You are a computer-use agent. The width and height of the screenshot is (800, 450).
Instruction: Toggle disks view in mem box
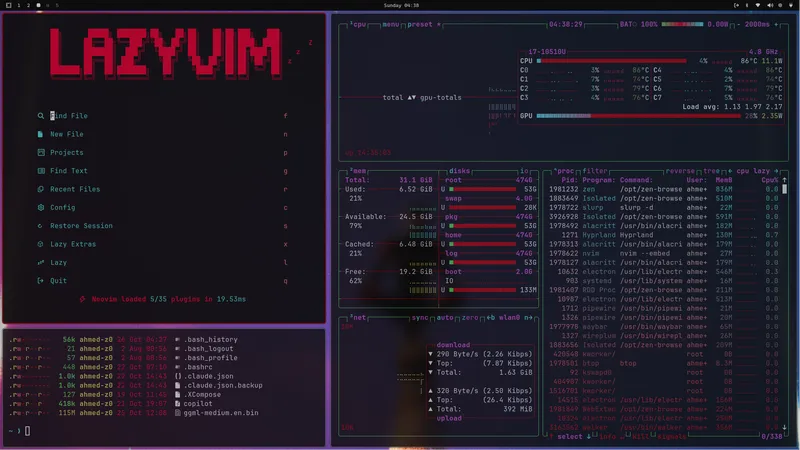[x=459, y=171]
